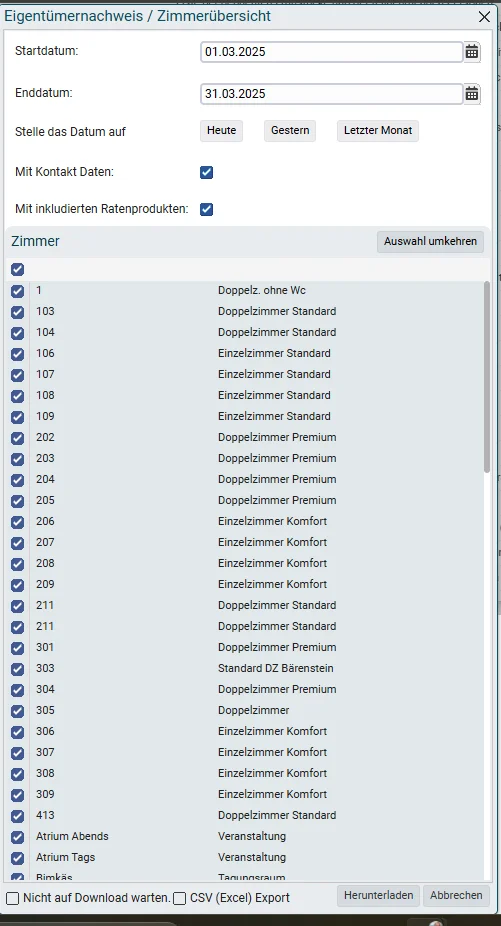Viewport: 501px width, 926px height.
Task: Enable Nicht auf Download warten checkbox
Action: (12, 898)
